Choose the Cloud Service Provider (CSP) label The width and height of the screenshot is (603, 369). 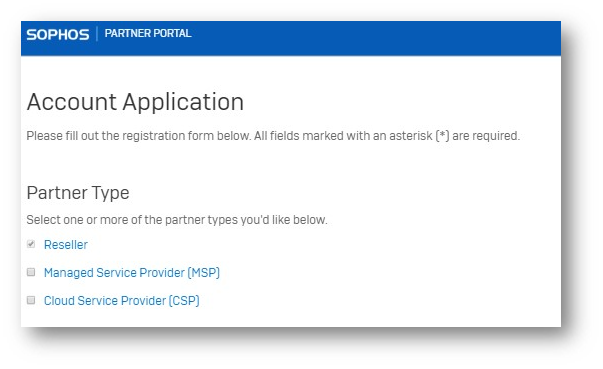pos(122,301)
